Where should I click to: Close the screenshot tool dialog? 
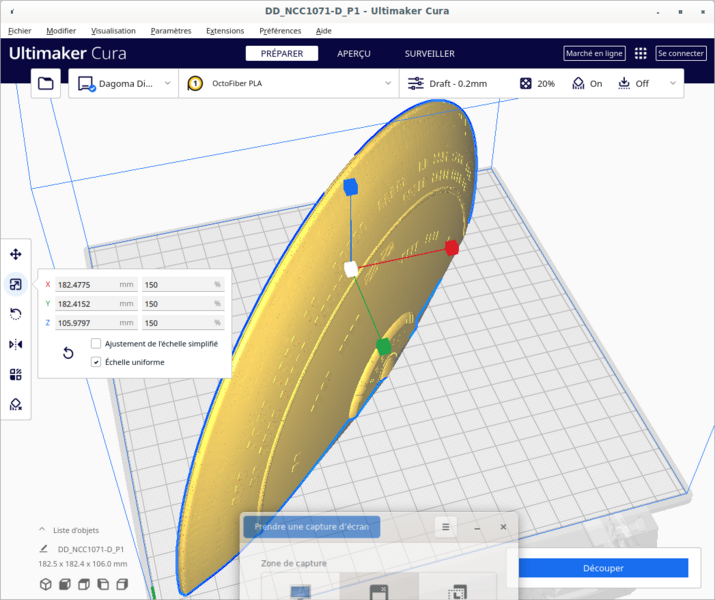coord(503,527)
